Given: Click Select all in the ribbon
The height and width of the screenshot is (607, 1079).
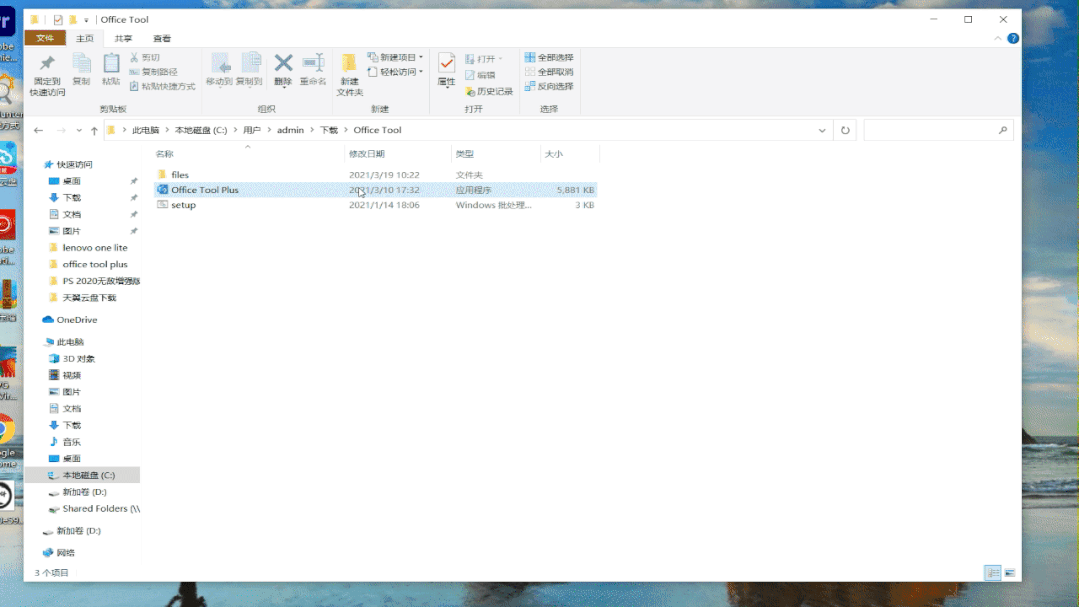Looking at the screenshot, I should click(x=549, y=57).
